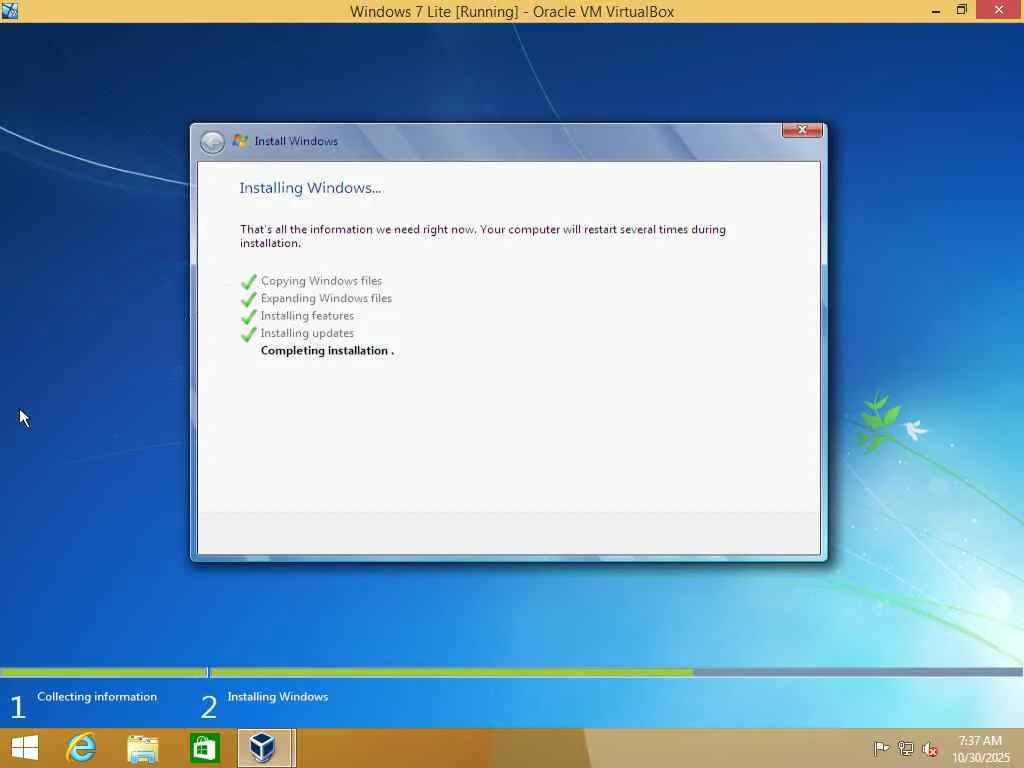The image size is (1024, 768).
Task: Click the 'Installing features' step text
Action: pyautogui.click(x=307, y=316)
